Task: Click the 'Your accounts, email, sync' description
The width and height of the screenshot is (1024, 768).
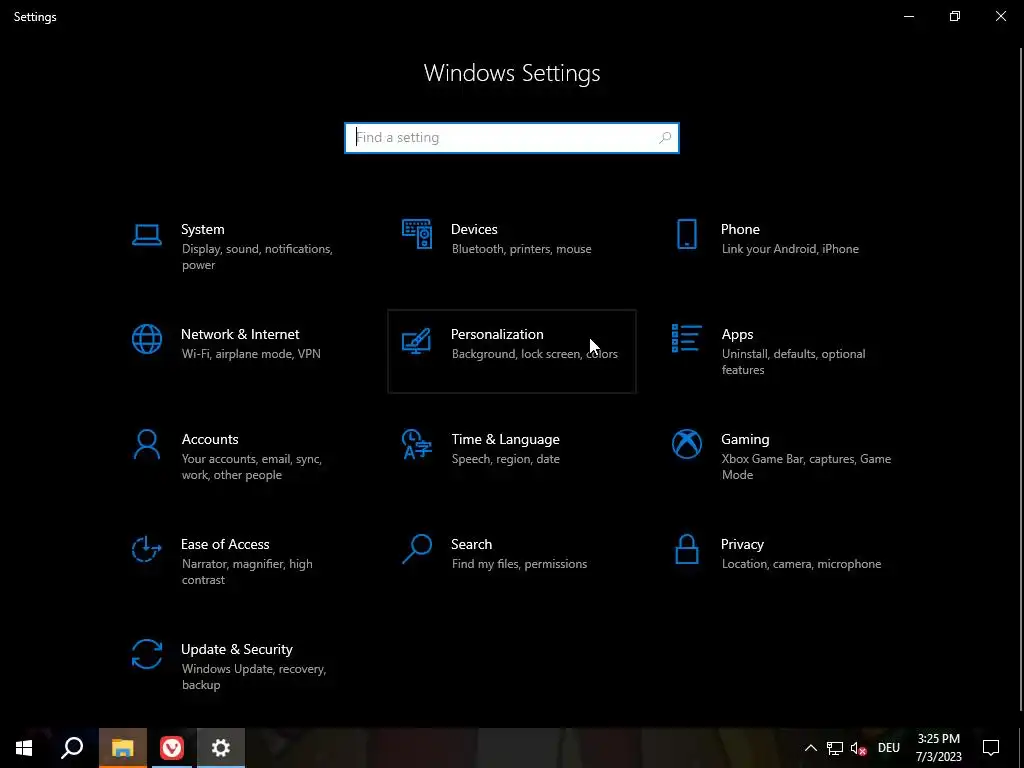Action: click(251, 467)
